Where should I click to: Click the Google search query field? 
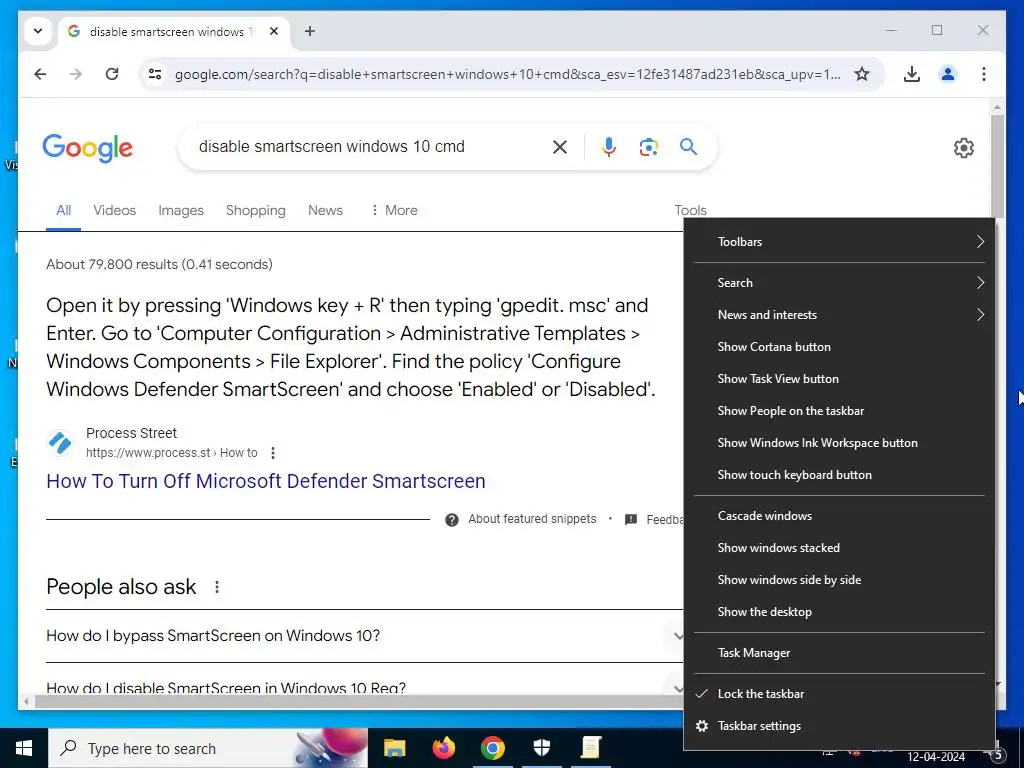click(x=369, y=146)
